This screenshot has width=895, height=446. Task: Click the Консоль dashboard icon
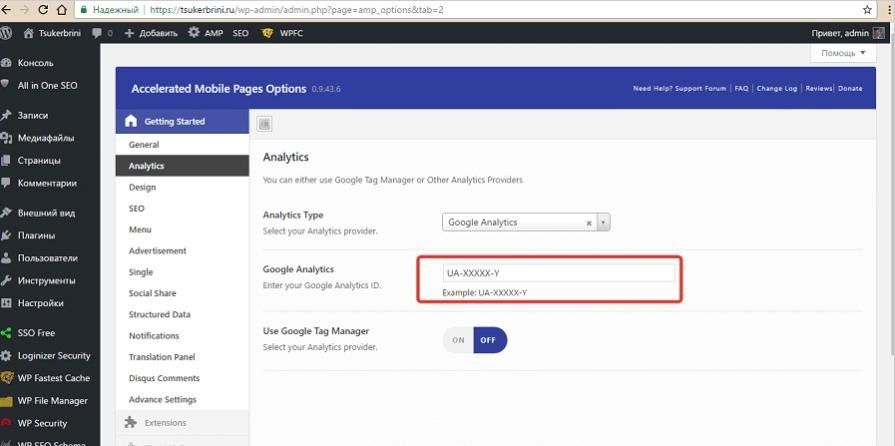6,63
